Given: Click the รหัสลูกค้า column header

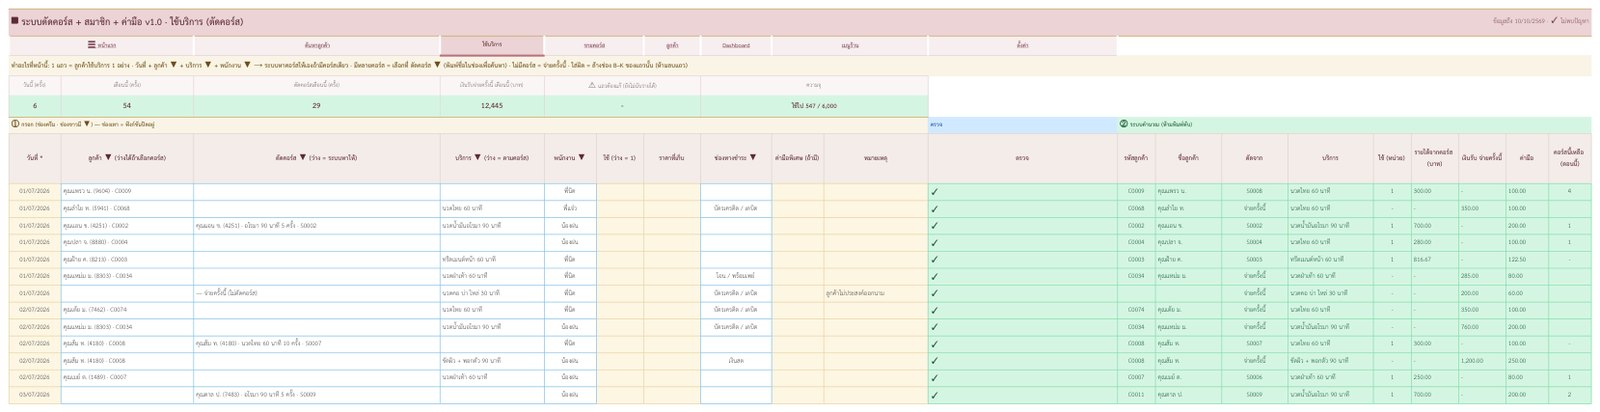Looking at the screenshot, I should pos(1136,158).
